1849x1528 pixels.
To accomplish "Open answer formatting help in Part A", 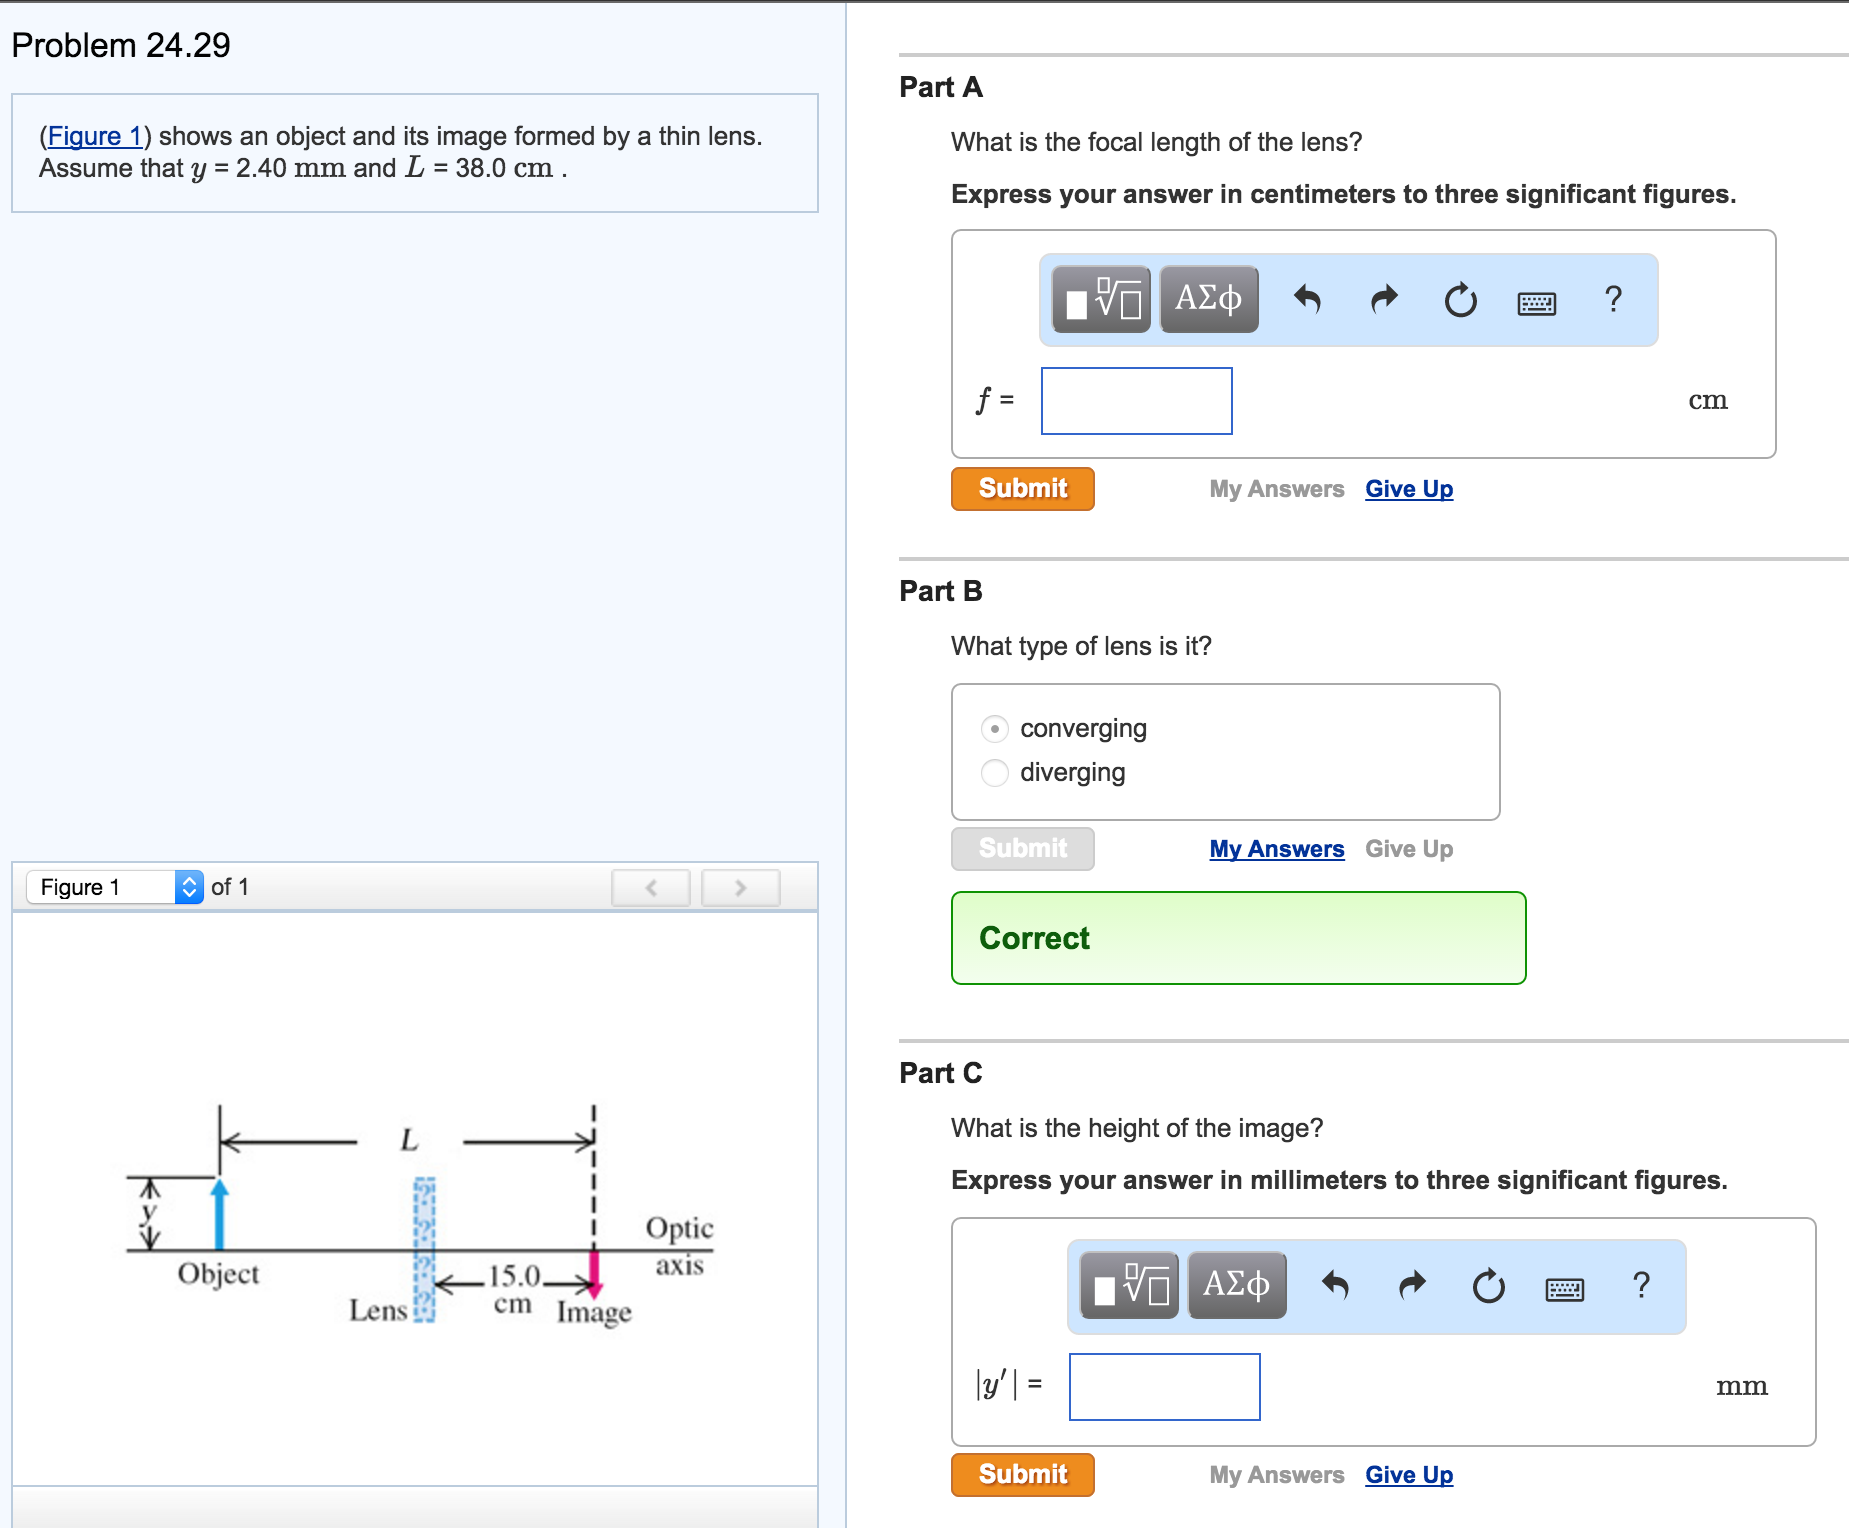I will [x=1613, y=299].
